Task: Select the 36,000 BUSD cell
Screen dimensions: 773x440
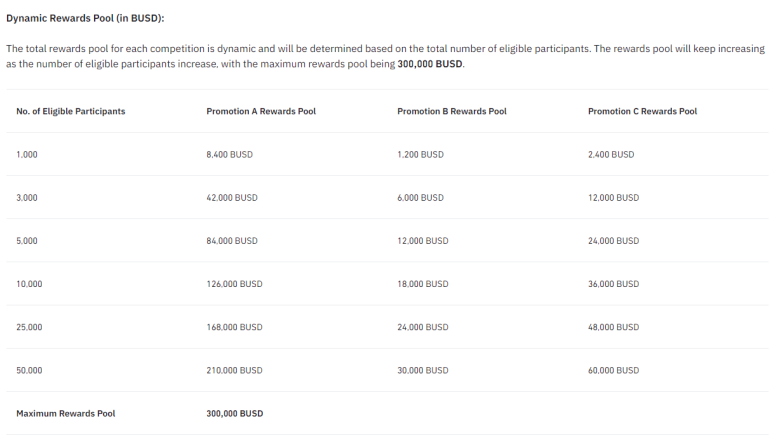Action: (613, 284)
